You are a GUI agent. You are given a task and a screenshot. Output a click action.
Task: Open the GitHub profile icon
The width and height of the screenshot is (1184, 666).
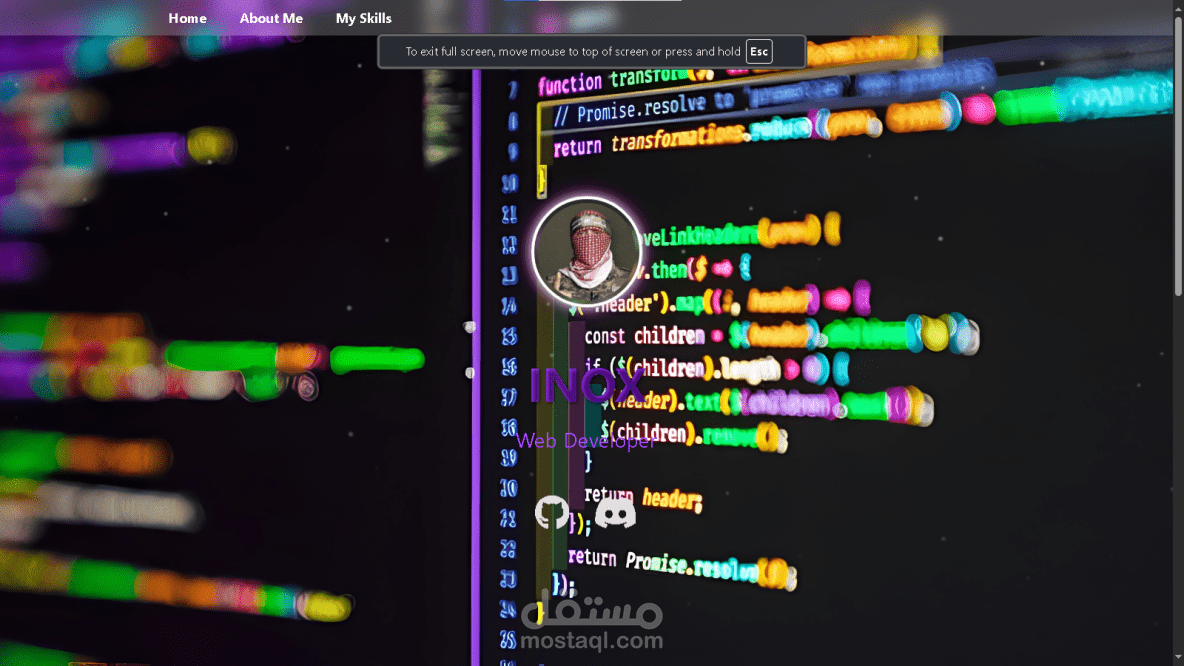click(x=552, y=513)
